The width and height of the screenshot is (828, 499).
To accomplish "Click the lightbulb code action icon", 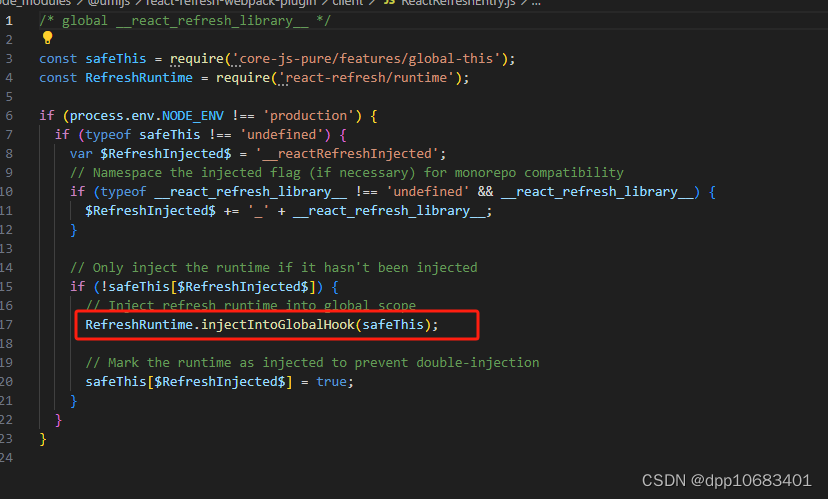I will point(47,37).
